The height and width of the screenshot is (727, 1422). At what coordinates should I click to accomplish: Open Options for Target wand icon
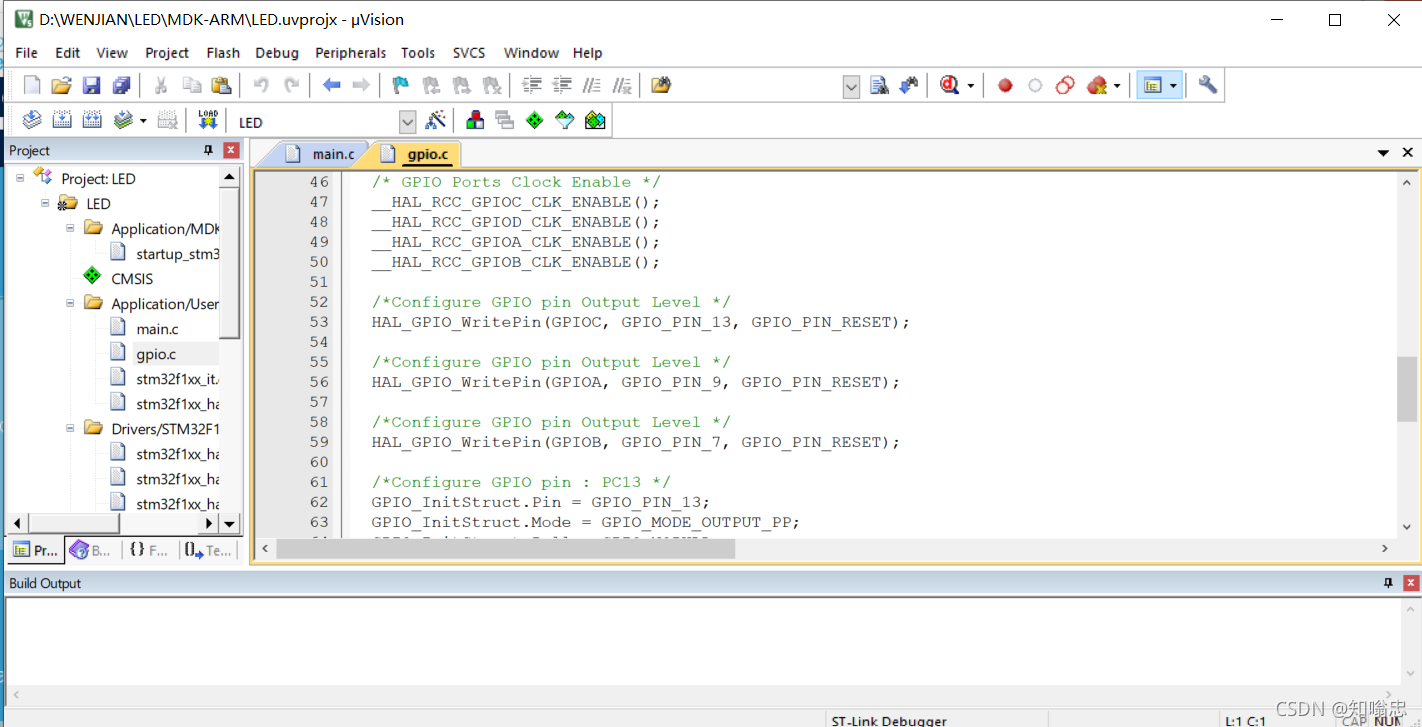pos(436,121)
